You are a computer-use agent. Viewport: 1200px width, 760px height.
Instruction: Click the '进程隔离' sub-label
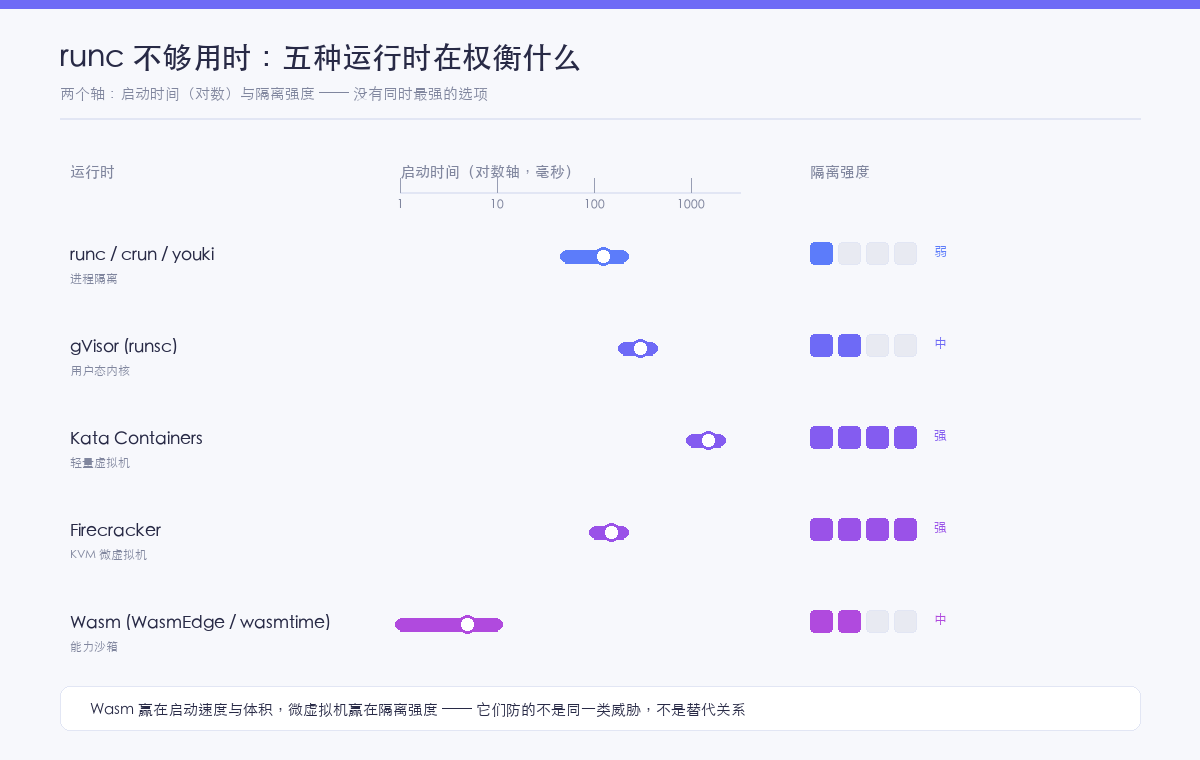tap(94, 279)
